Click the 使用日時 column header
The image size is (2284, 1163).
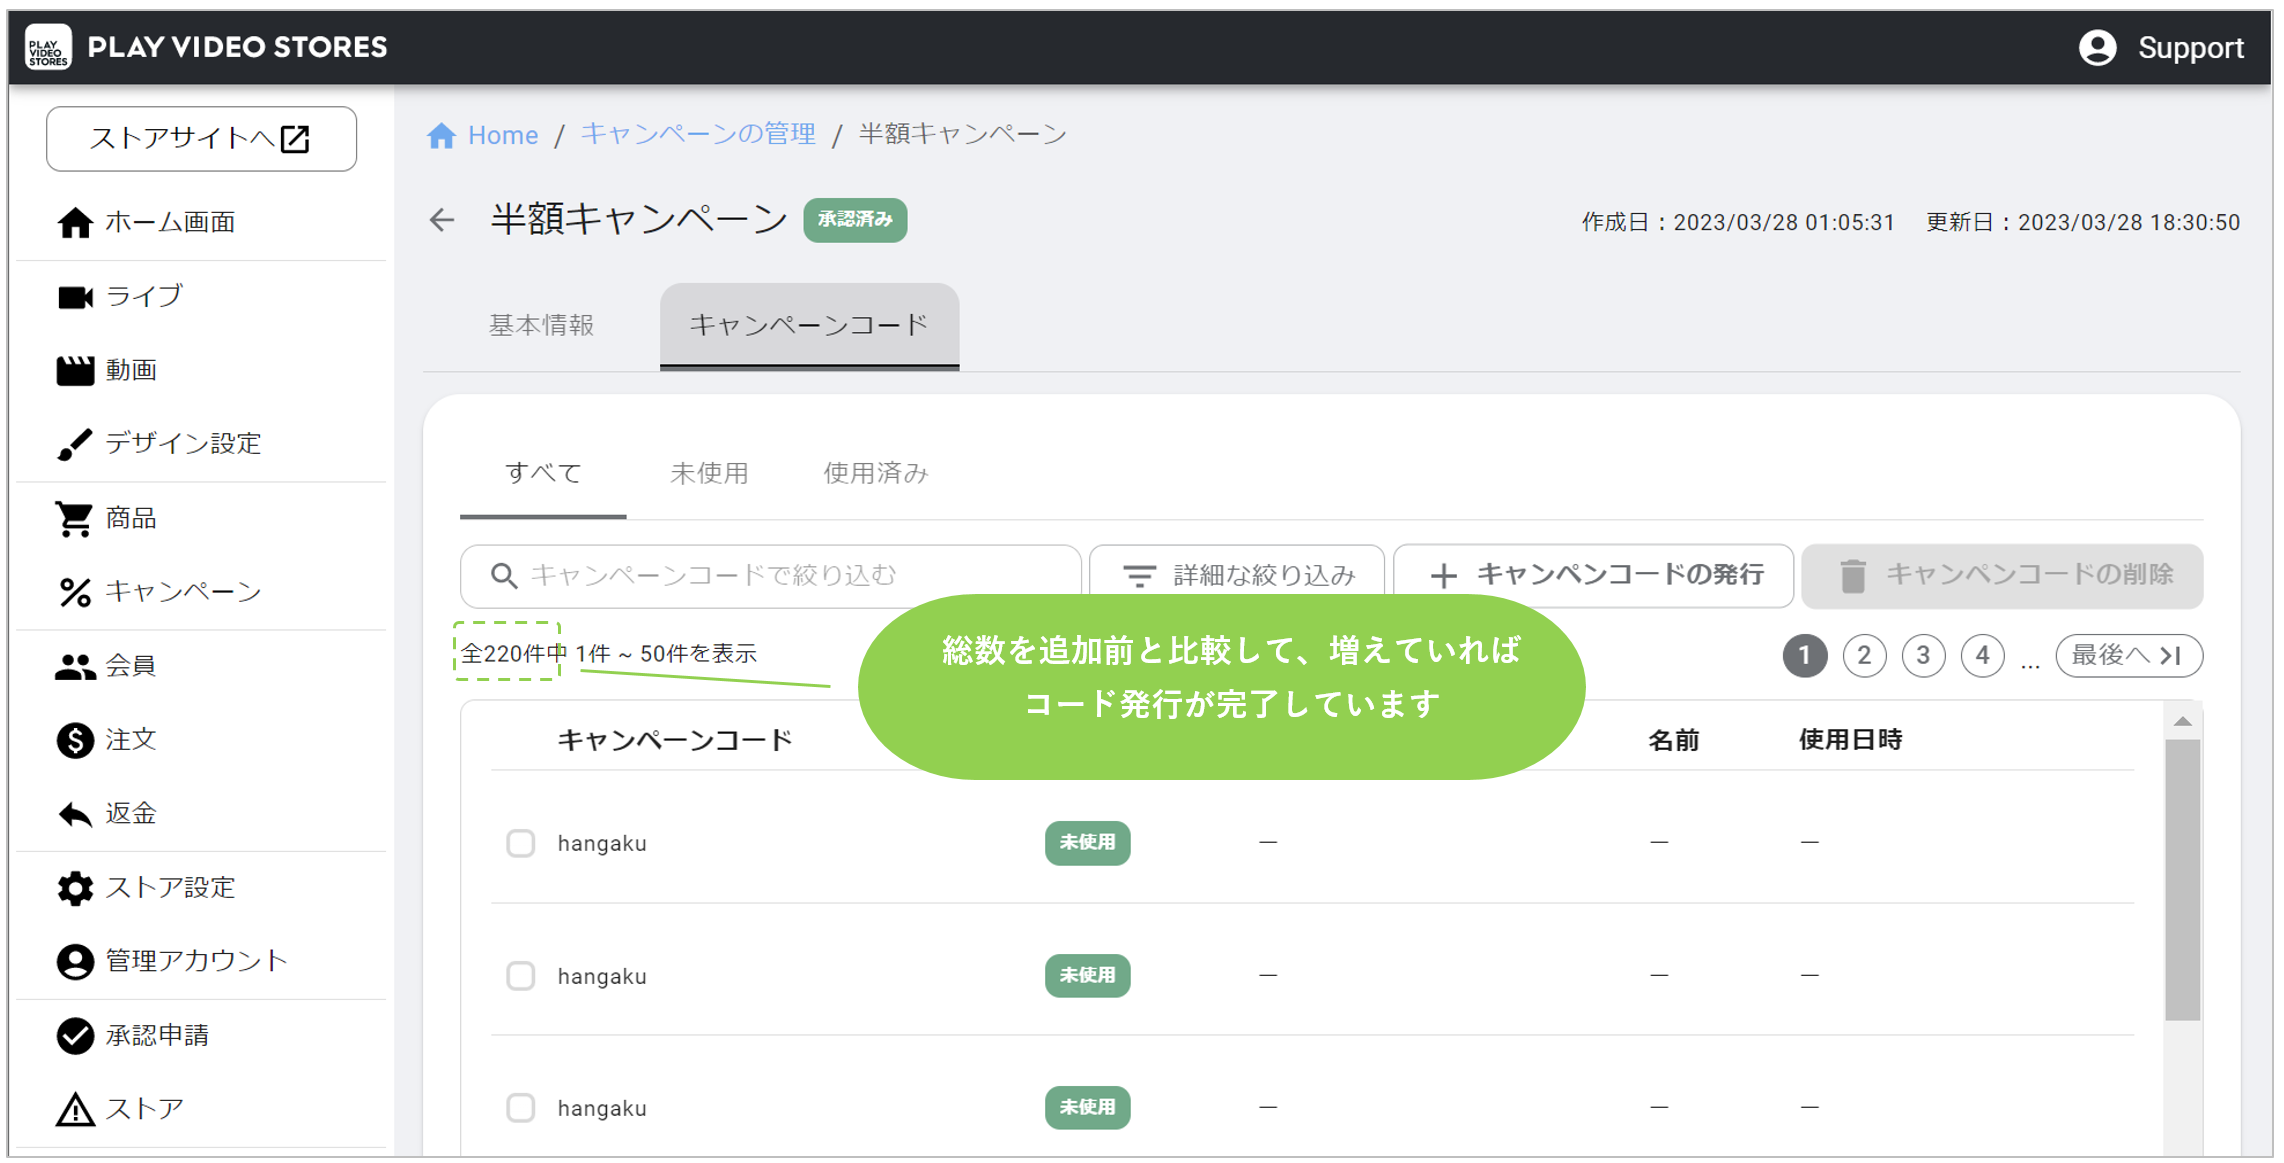(x=1850, y=740)
